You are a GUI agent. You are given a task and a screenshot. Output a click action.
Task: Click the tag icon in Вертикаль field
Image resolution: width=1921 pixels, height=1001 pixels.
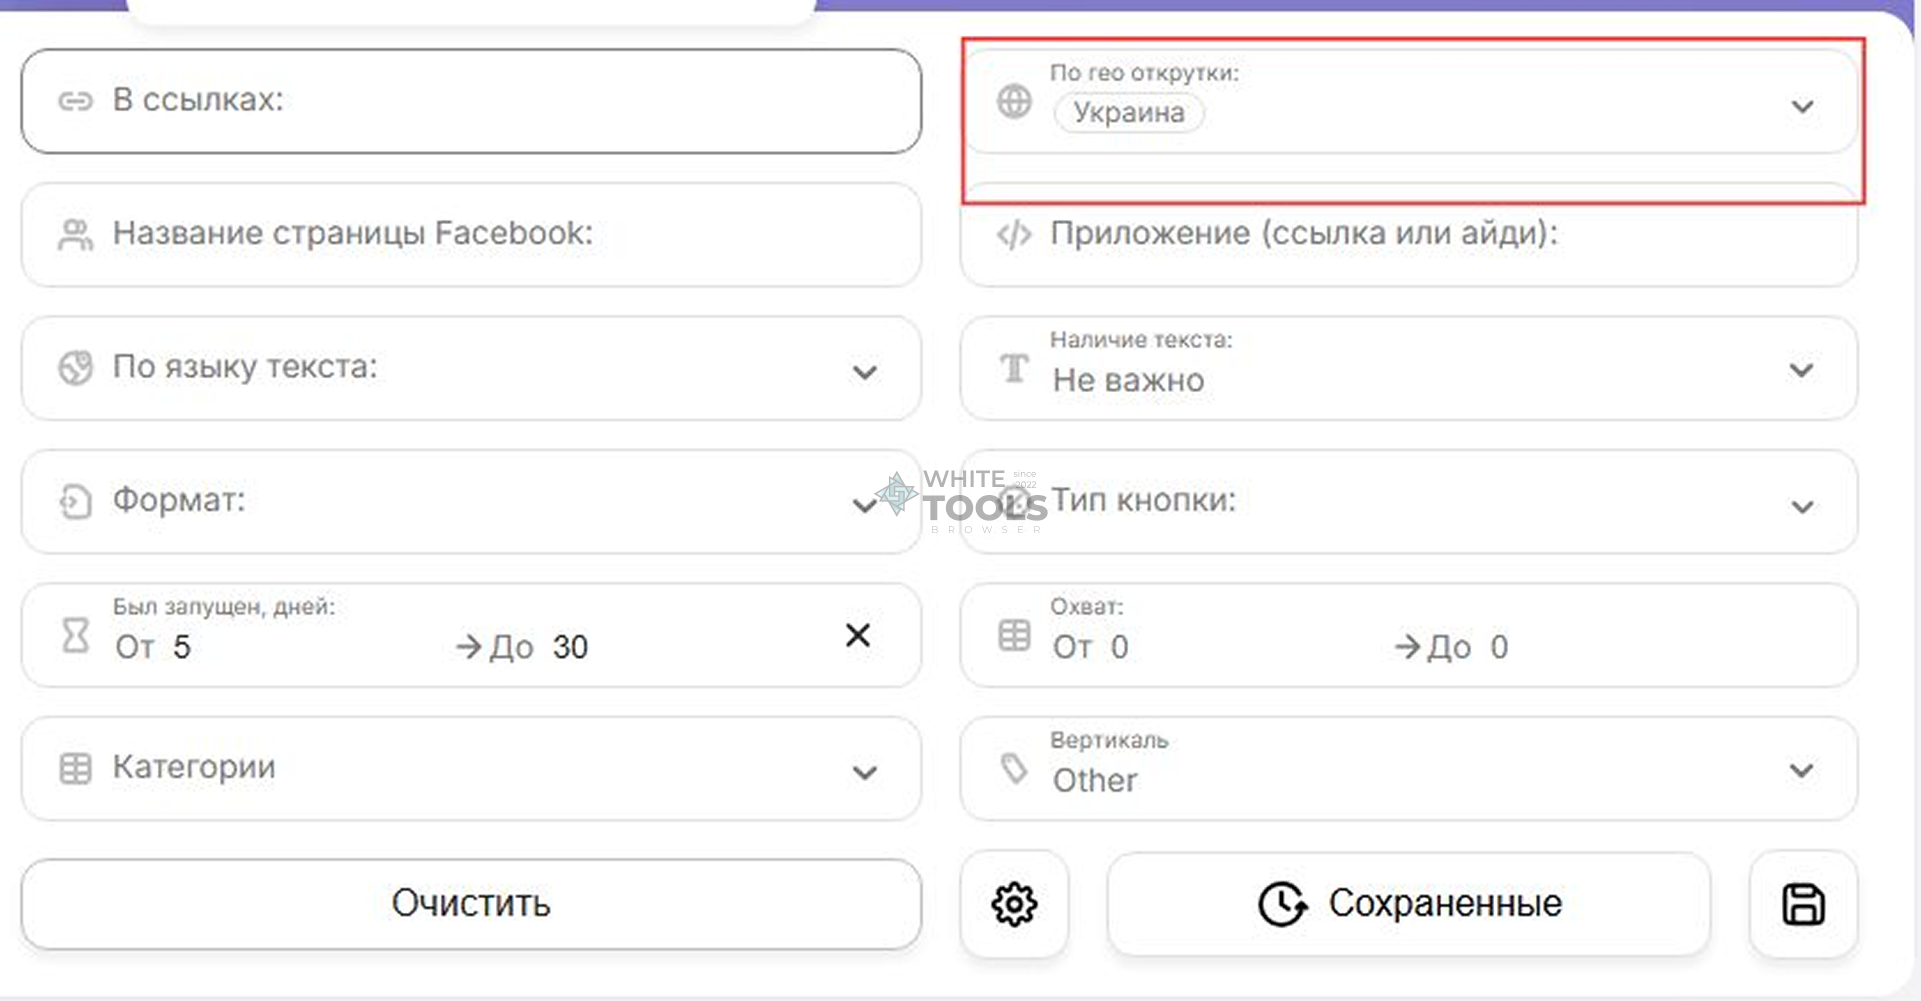pyautogui.click(x=1014, y=768)
